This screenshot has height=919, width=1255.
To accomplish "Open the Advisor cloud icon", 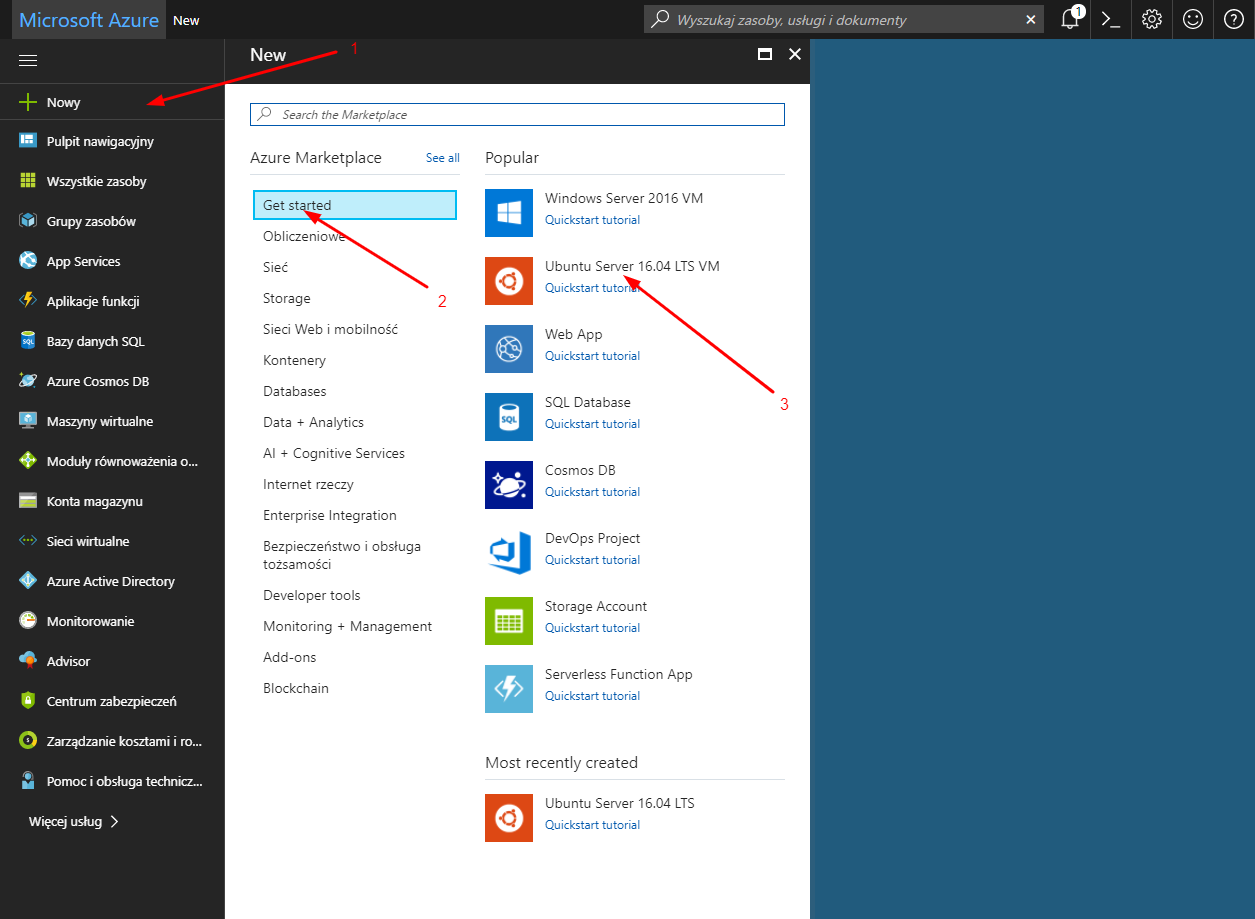I will click(x=28, y=661).
